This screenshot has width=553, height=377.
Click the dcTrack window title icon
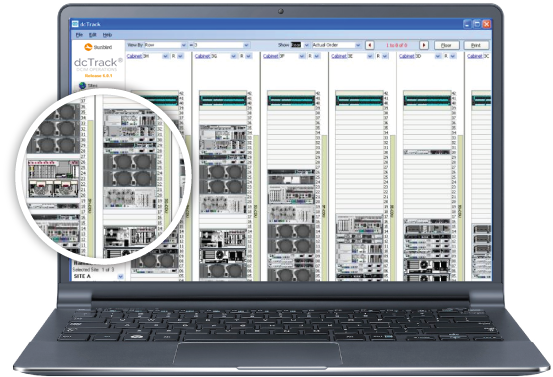click(x=75, y=24)
